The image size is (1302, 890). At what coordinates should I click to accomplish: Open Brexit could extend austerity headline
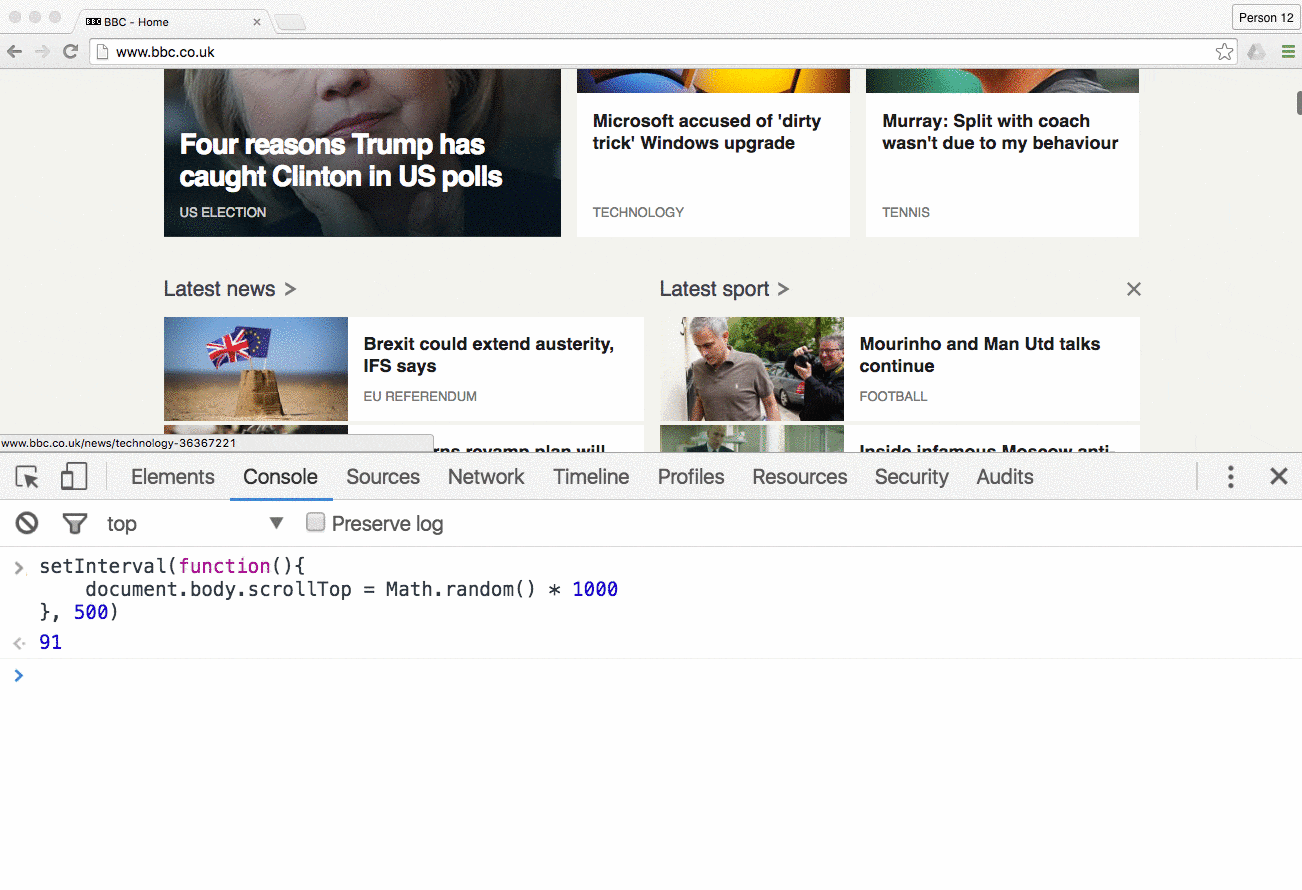click(489, 355)
